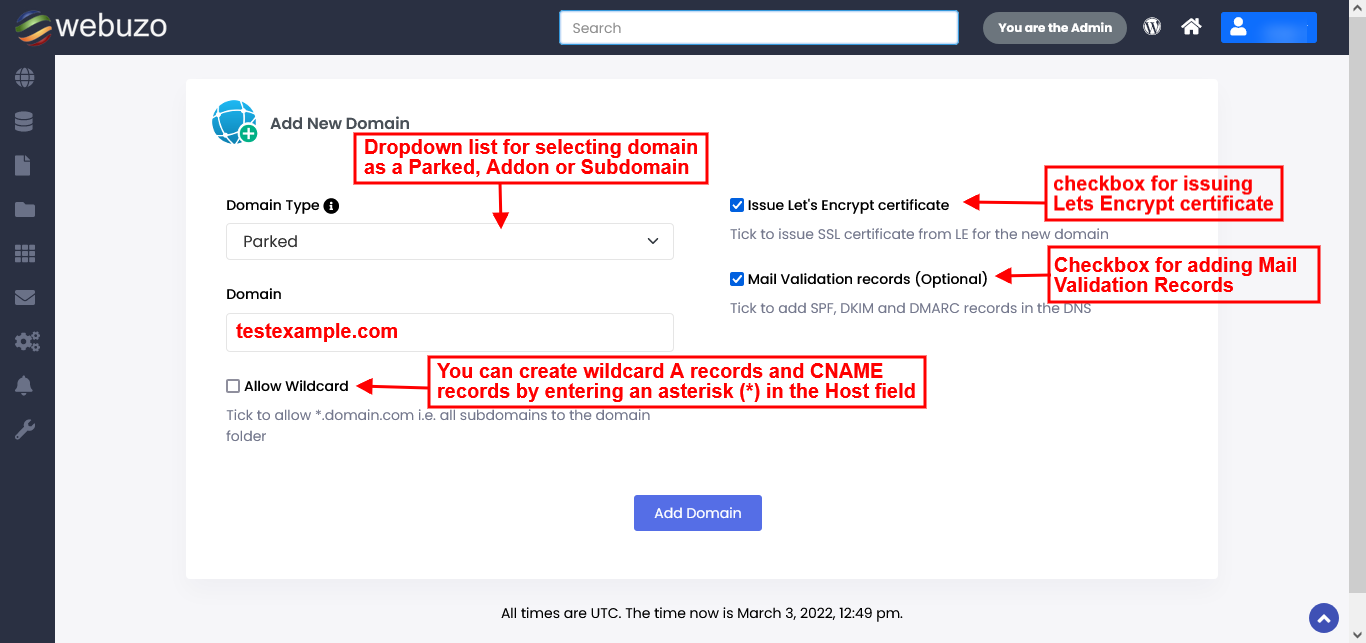Viewport: 1366px width, 643px height.
Task: Click the file document sidebar icon
Action: point(22,165)
